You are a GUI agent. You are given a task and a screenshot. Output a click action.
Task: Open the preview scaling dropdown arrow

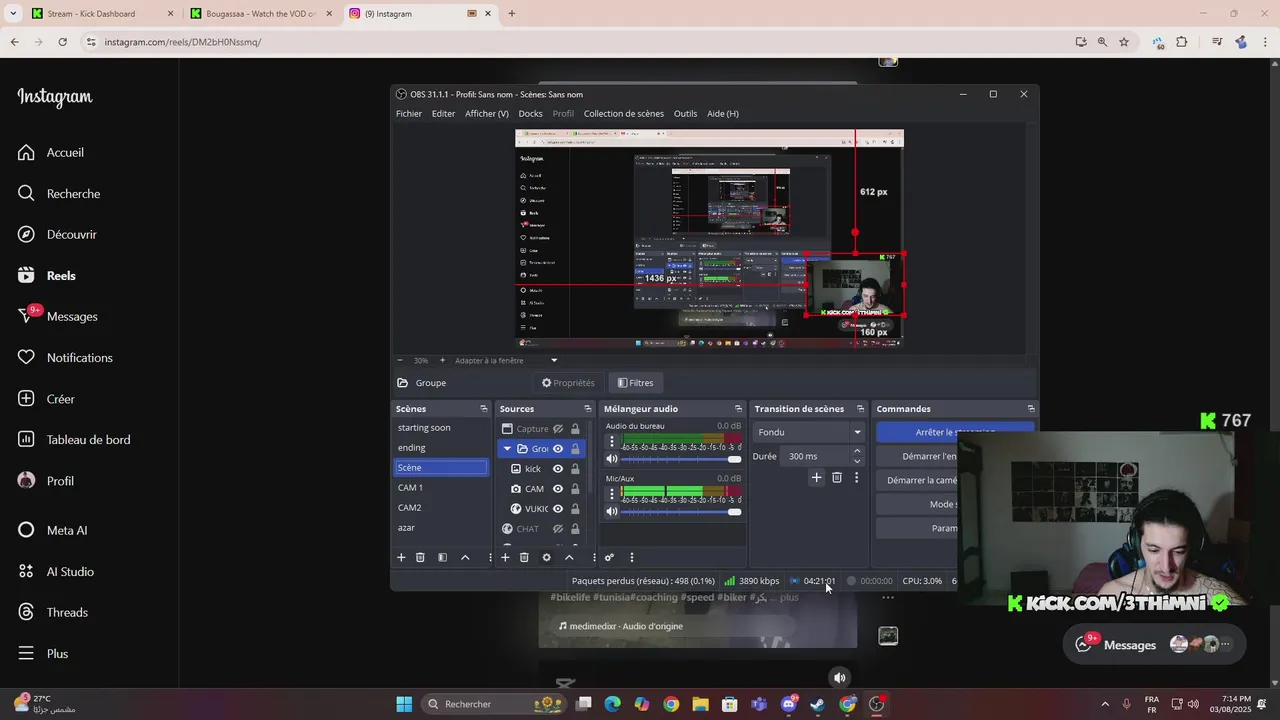(554, 360)
